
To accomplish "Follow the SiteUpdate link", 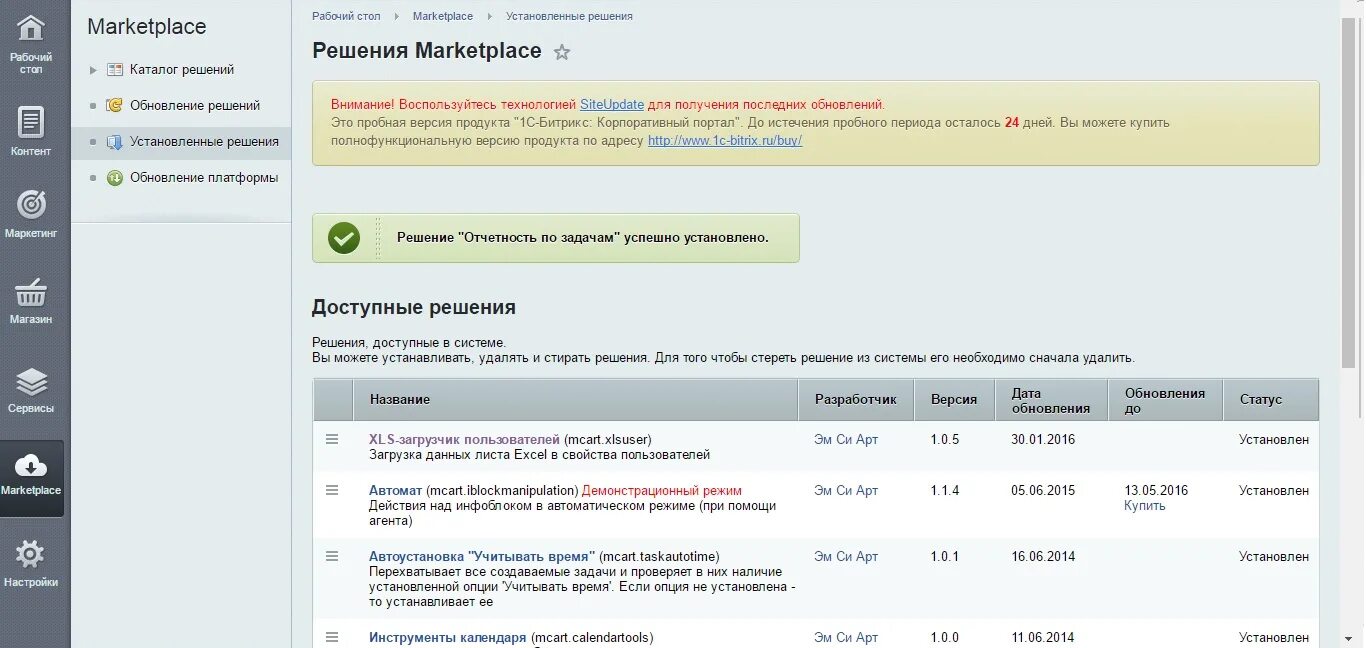I will click(612, 104).
